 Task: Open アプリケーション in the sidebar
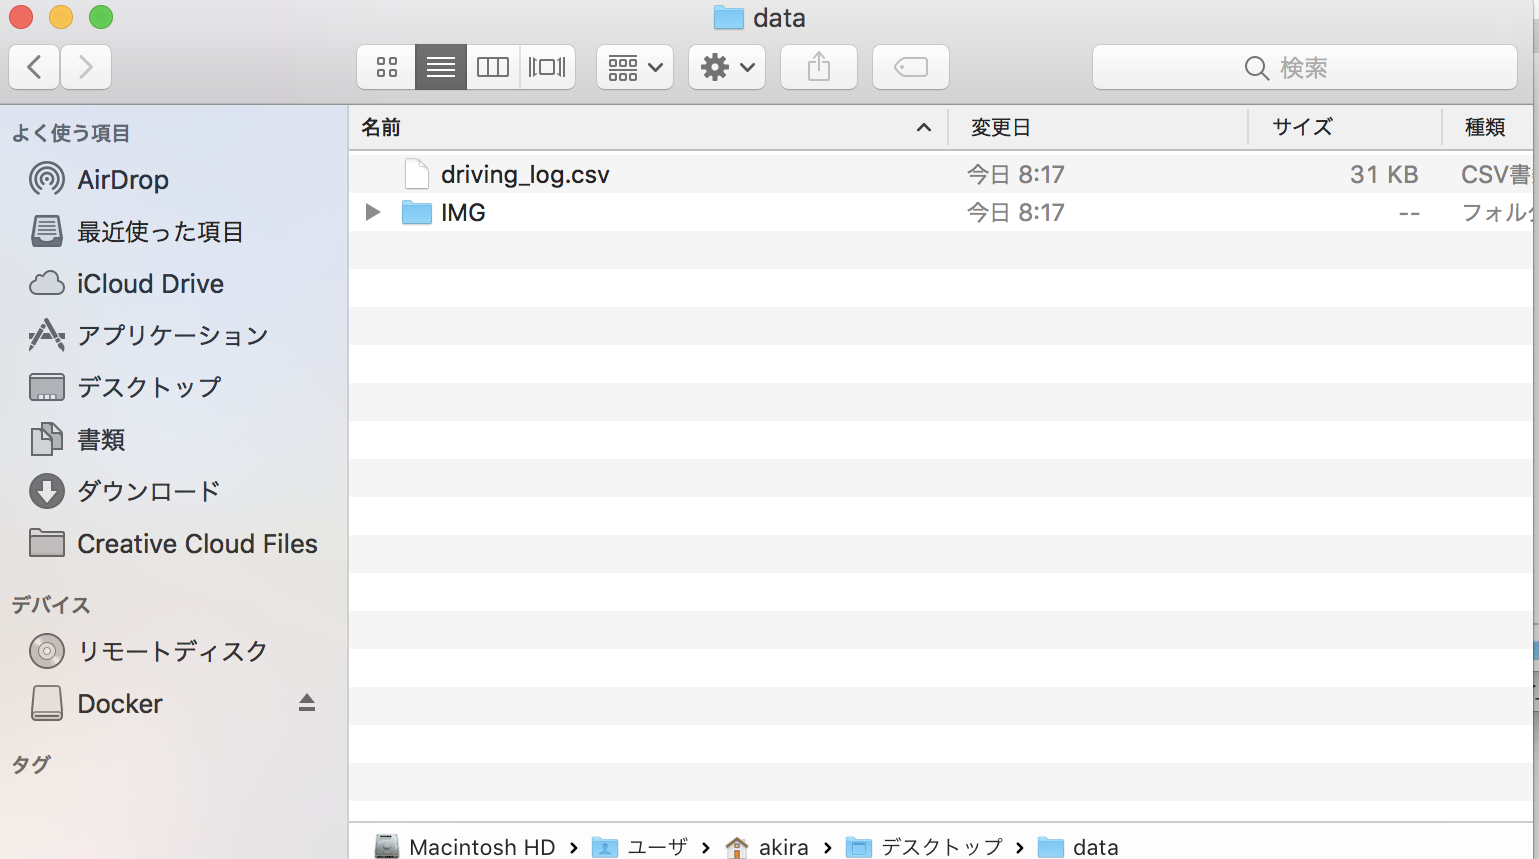coord(172,336)
